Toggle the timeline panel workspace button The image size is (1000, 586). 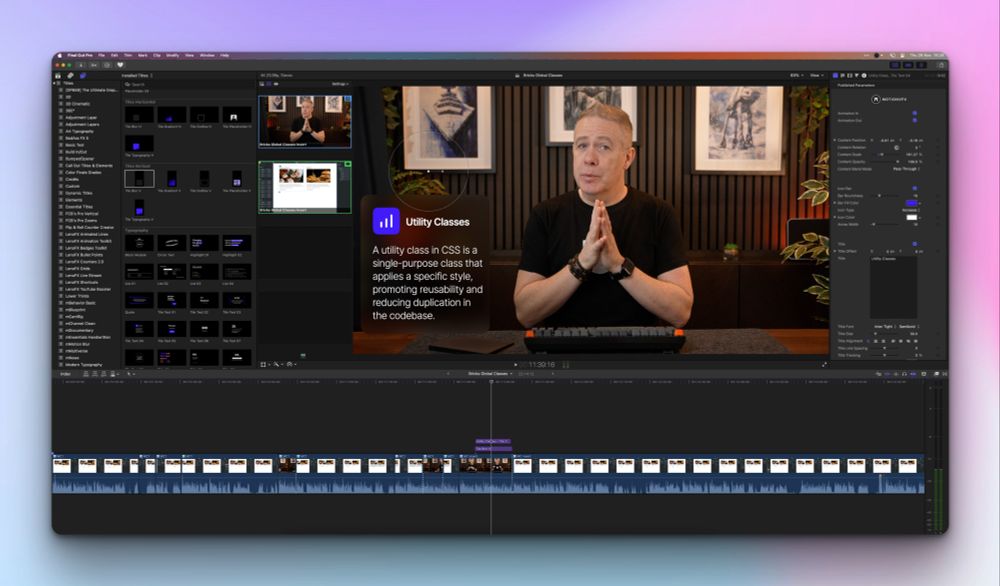pyautogui.click(x=908, y=65)
